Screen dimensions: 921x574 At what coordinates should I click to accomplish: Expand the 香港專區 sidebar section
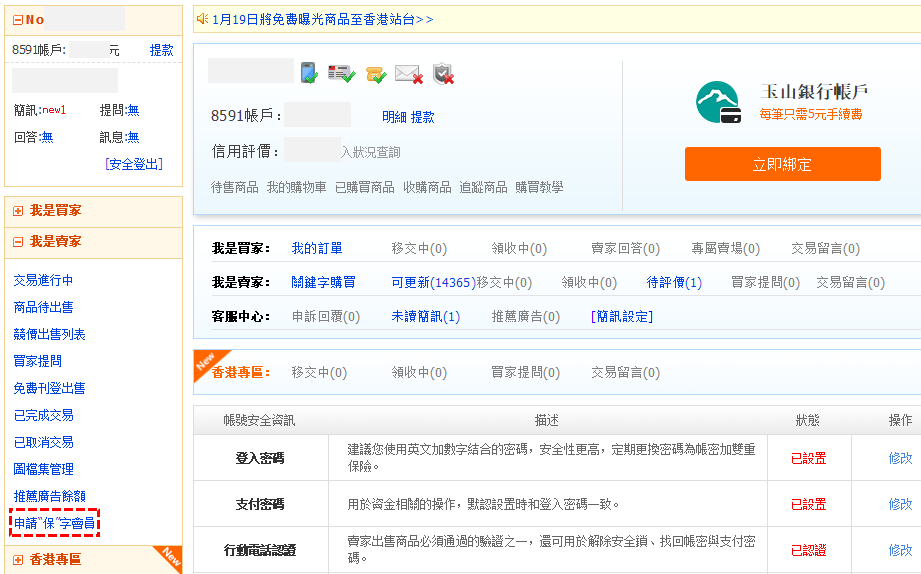click(17, 560)
